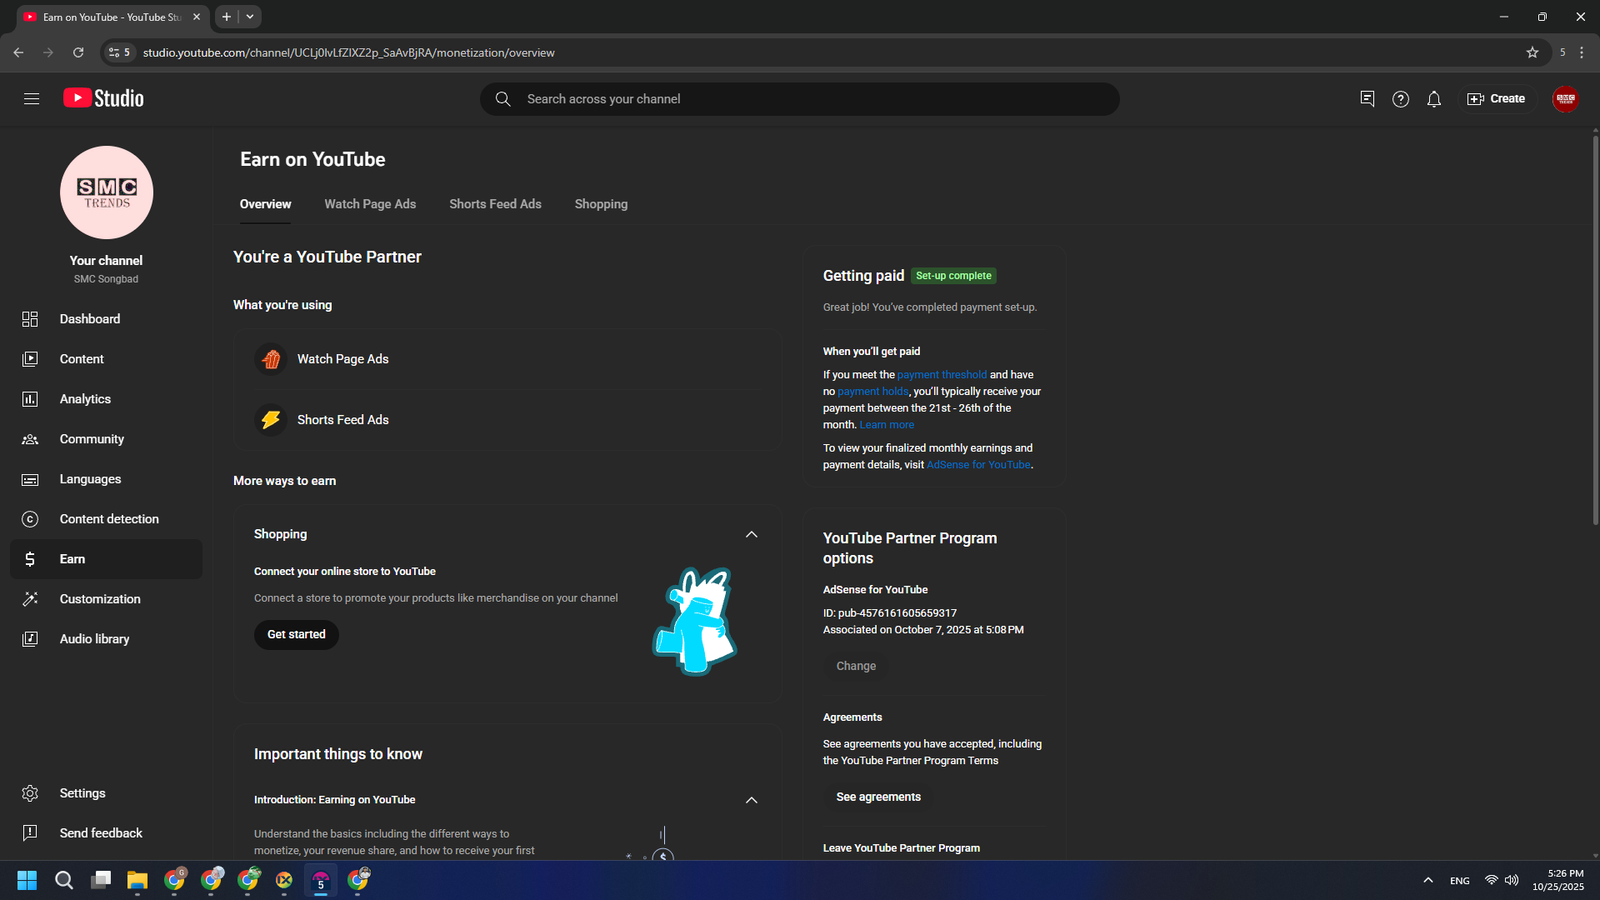Click the Help question mark icon

(1401, 99)
